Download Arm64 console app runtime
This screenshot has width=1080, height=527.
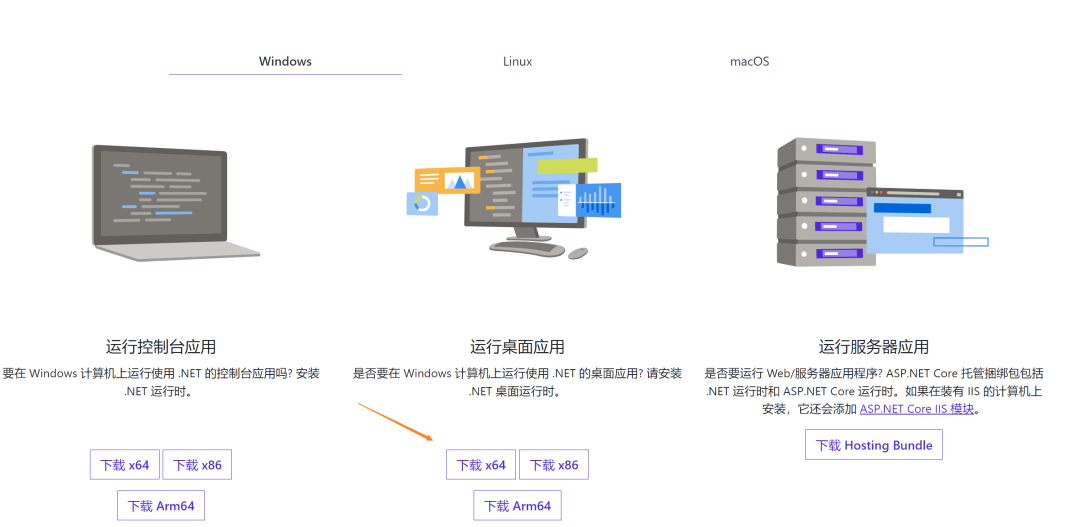tap(161, 506)
